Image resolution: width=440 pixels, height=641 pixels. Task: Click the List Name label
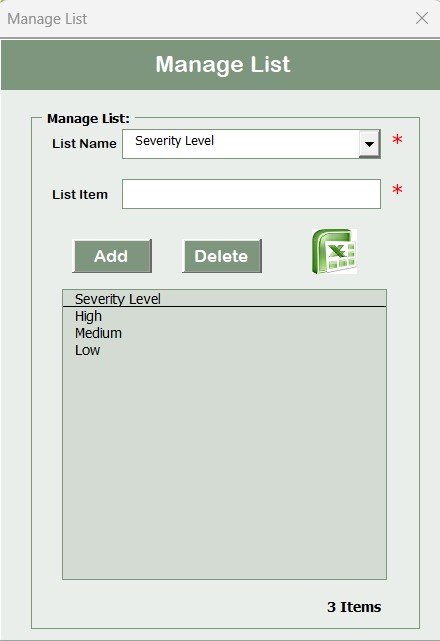coord(84,143)
